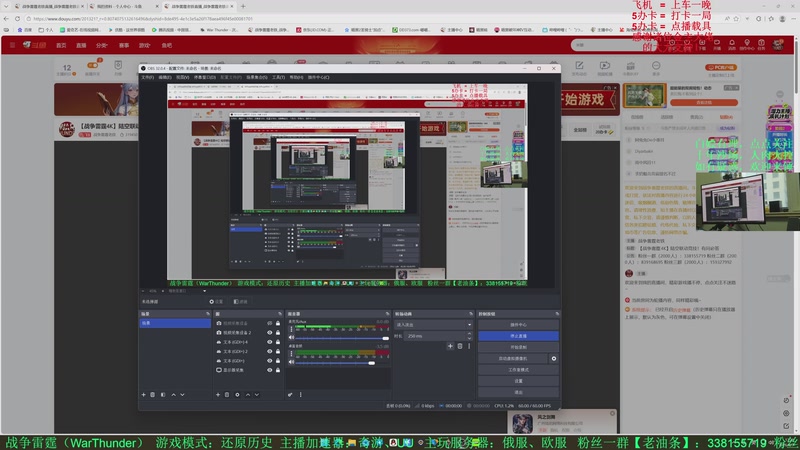
Task: Enable 工作室模式 in OBS controls
Action: click(x=518, y=370)
